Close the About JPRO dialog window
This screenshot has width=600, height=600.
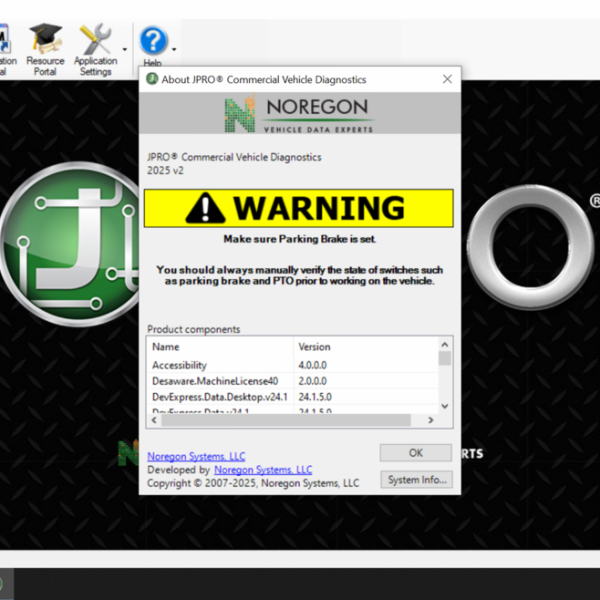pyautogui.click(x=447, y=79)
